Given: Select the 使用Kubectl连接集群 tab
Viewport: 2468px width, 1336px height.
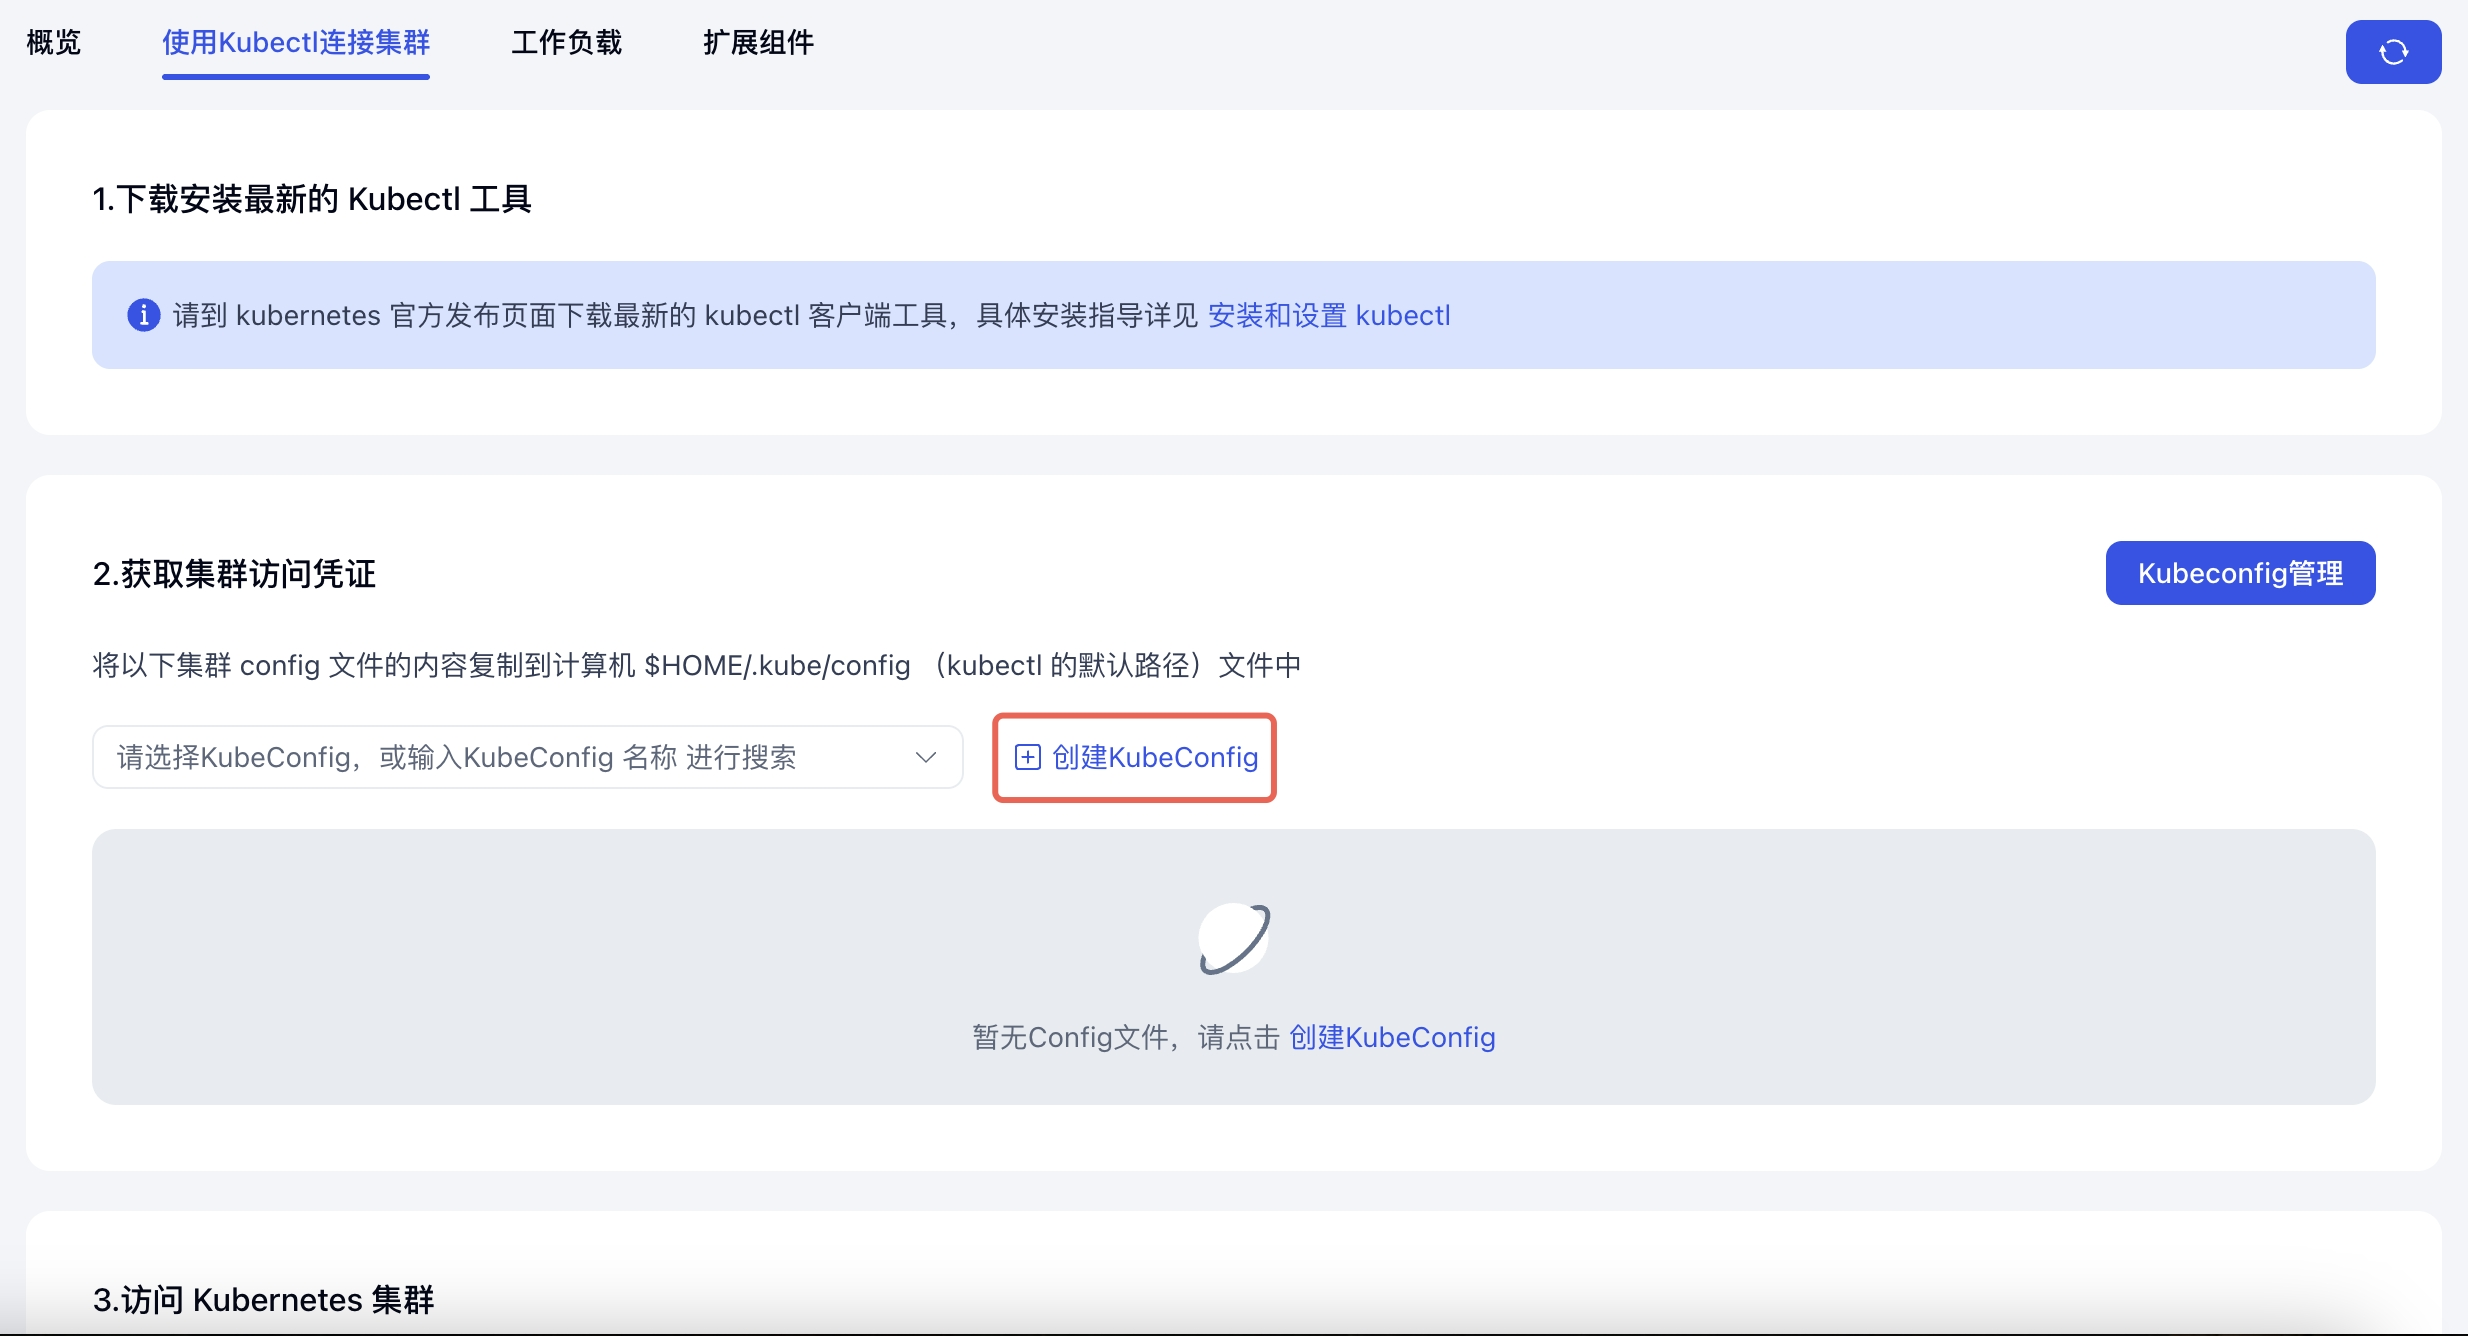Looking at the screenshot, I should [x=295, y=42].
